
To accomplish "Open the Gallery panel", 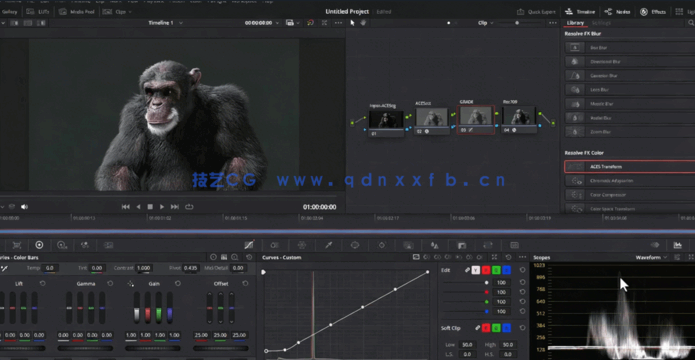I will point(9,12).
